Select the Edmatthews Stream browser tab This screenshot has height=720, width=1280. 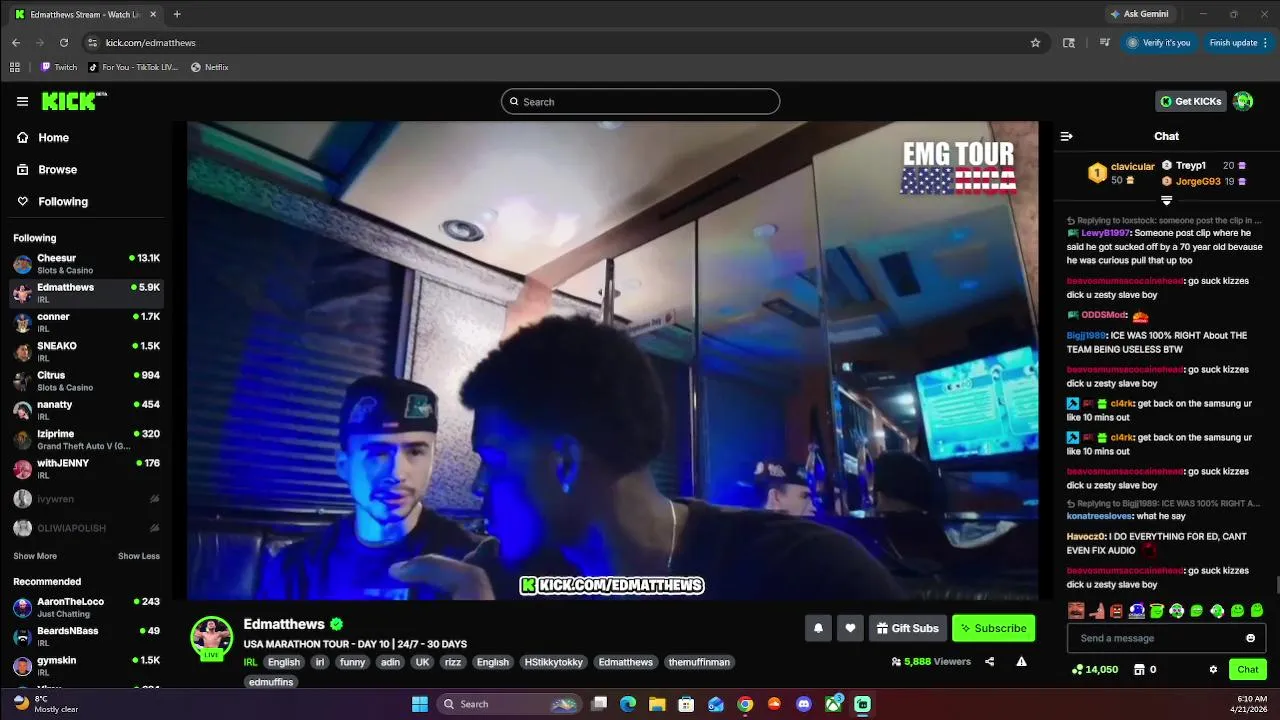pos(87,14)
